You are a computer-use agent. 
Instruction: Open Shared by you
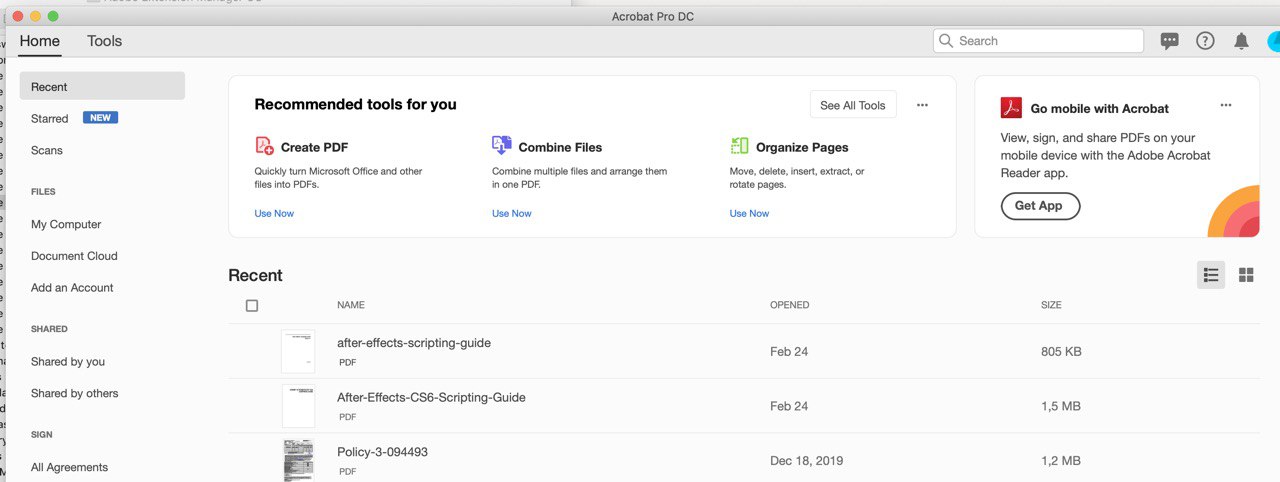(x=68, y=362)
